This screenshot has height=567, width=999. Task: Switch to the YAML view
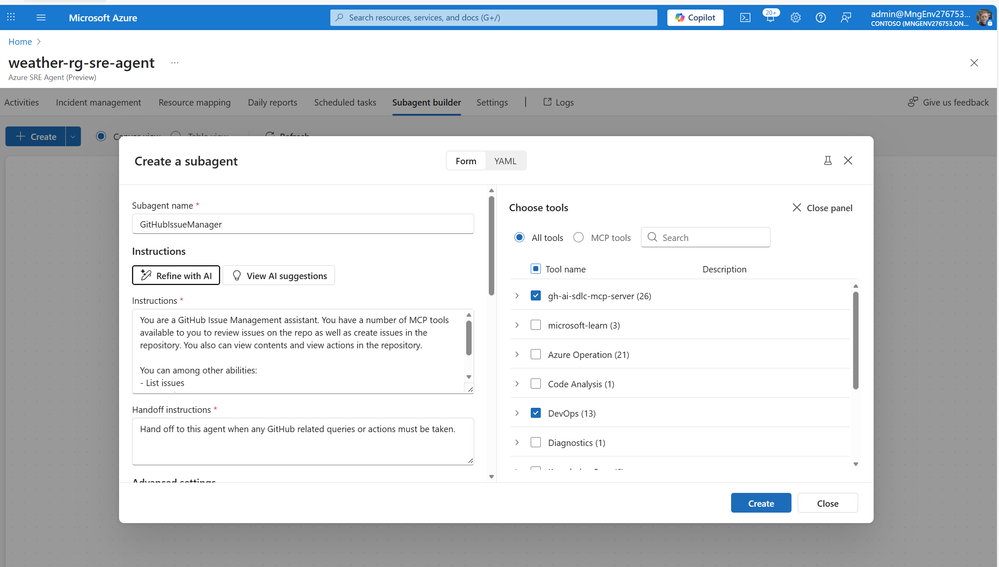coord(505,161)
